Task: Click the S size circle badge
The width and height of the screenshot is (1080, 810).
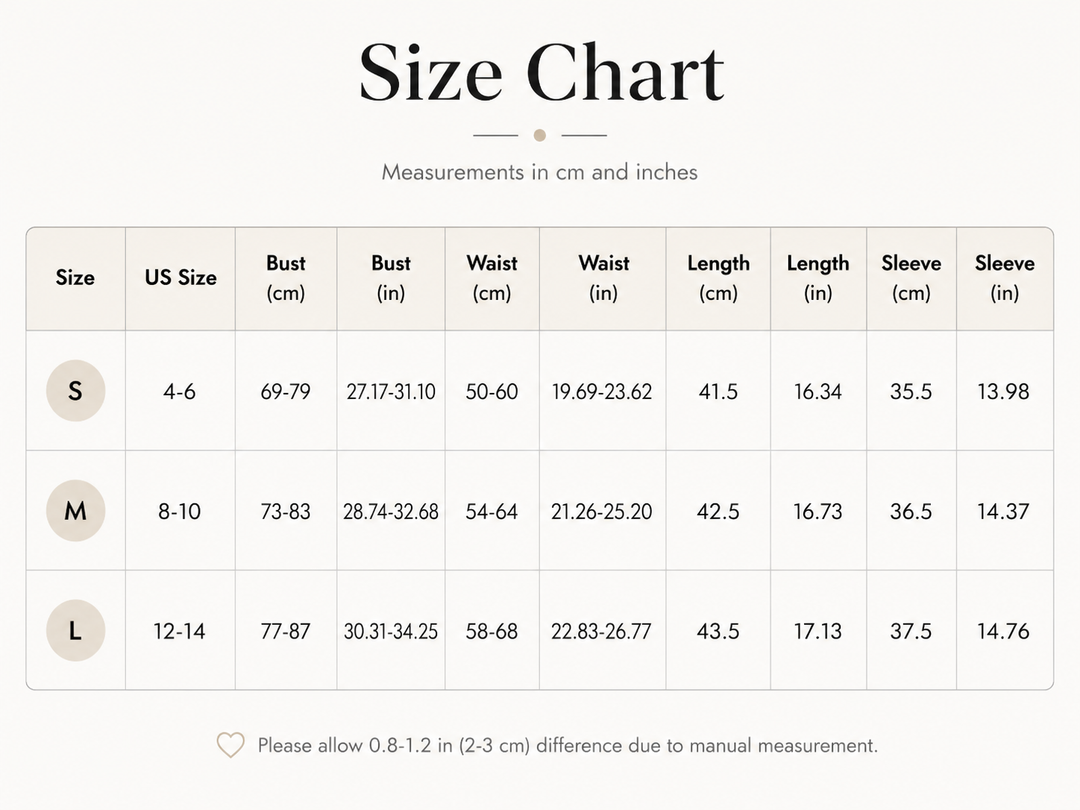Action: 76,391
